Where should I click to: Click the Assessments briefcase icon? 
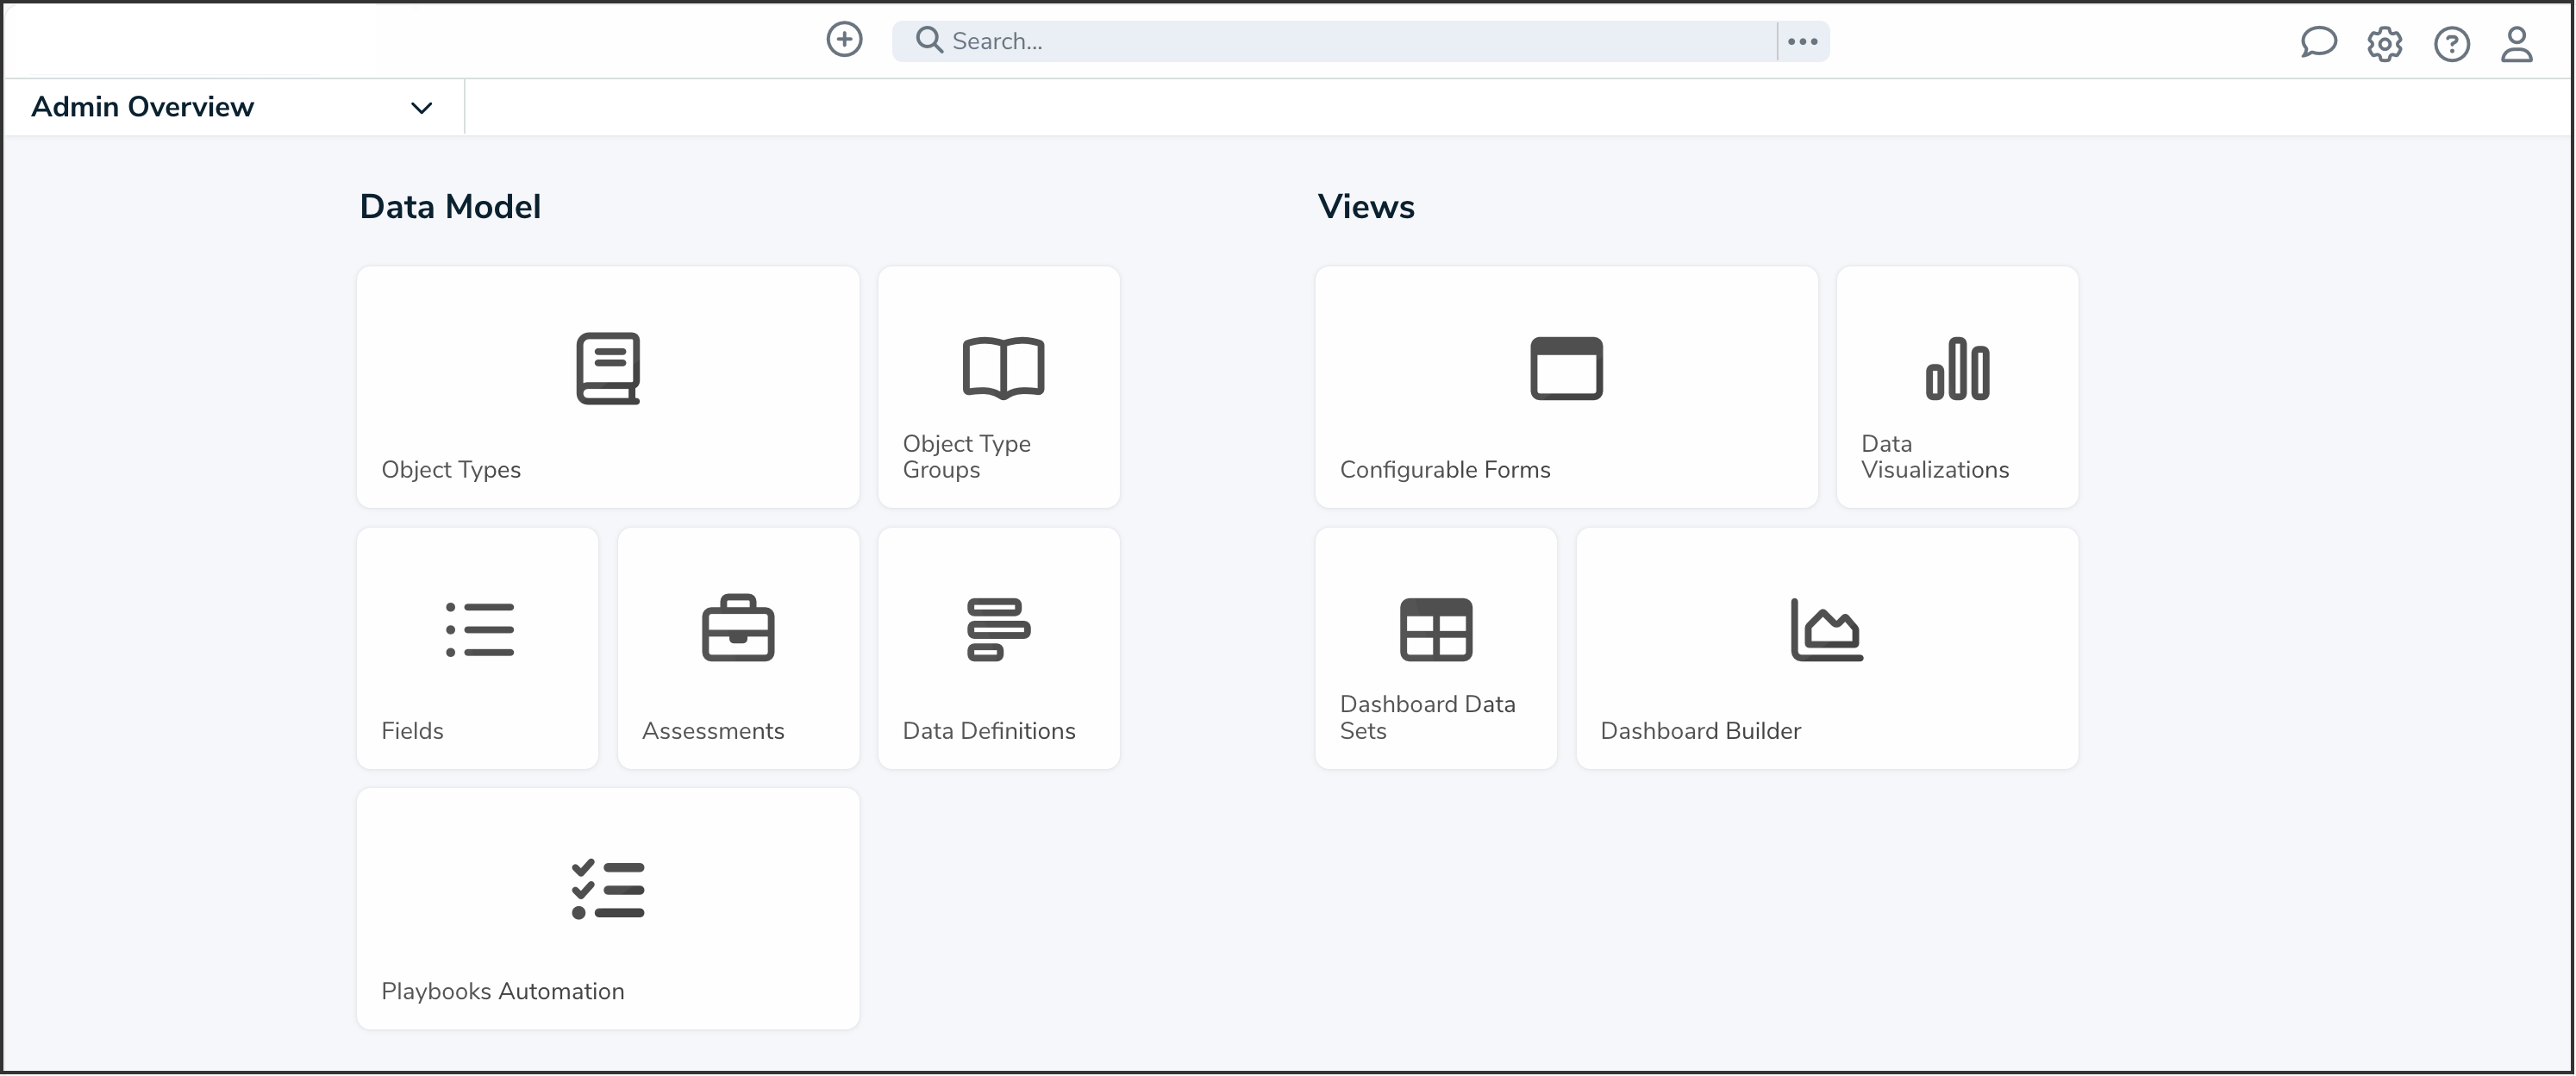pos(738,628)
